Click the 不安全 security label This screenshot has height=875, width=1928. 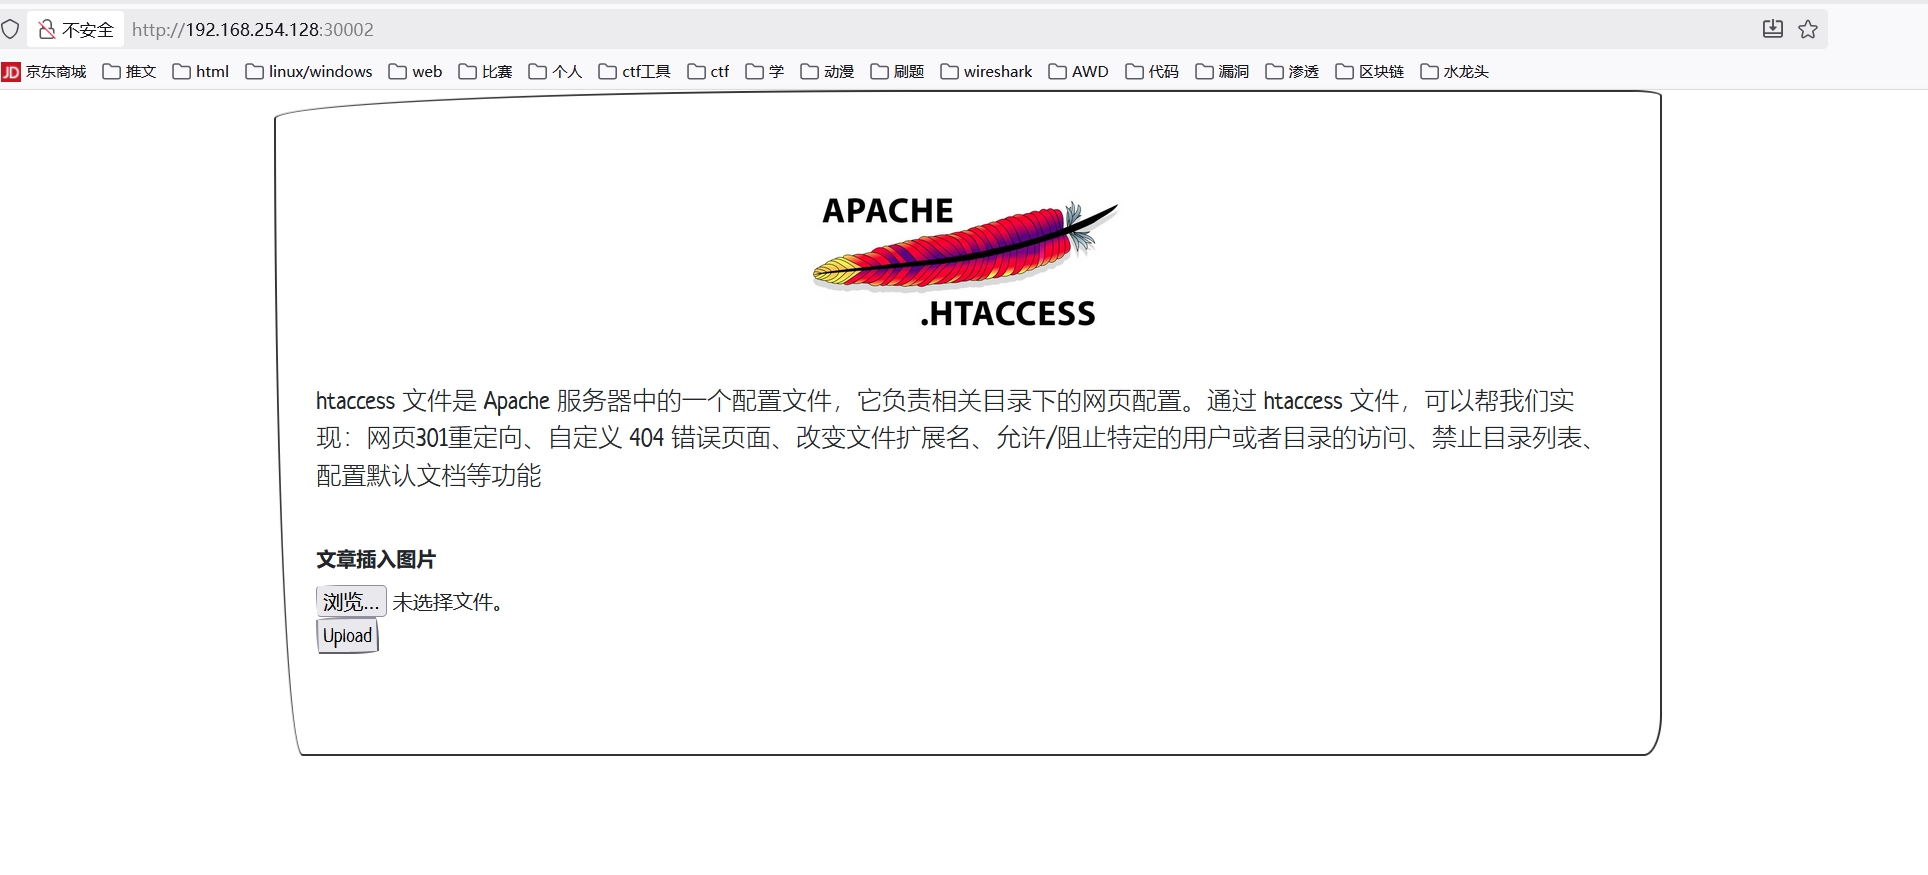[x=88, y=30]
